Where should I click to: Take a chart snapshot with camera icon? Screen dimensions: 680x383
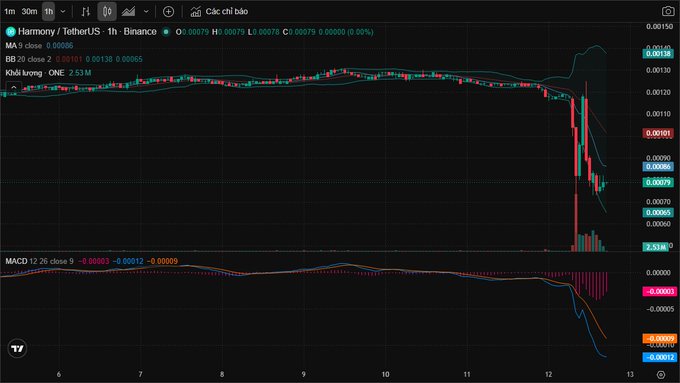point(668,11)
